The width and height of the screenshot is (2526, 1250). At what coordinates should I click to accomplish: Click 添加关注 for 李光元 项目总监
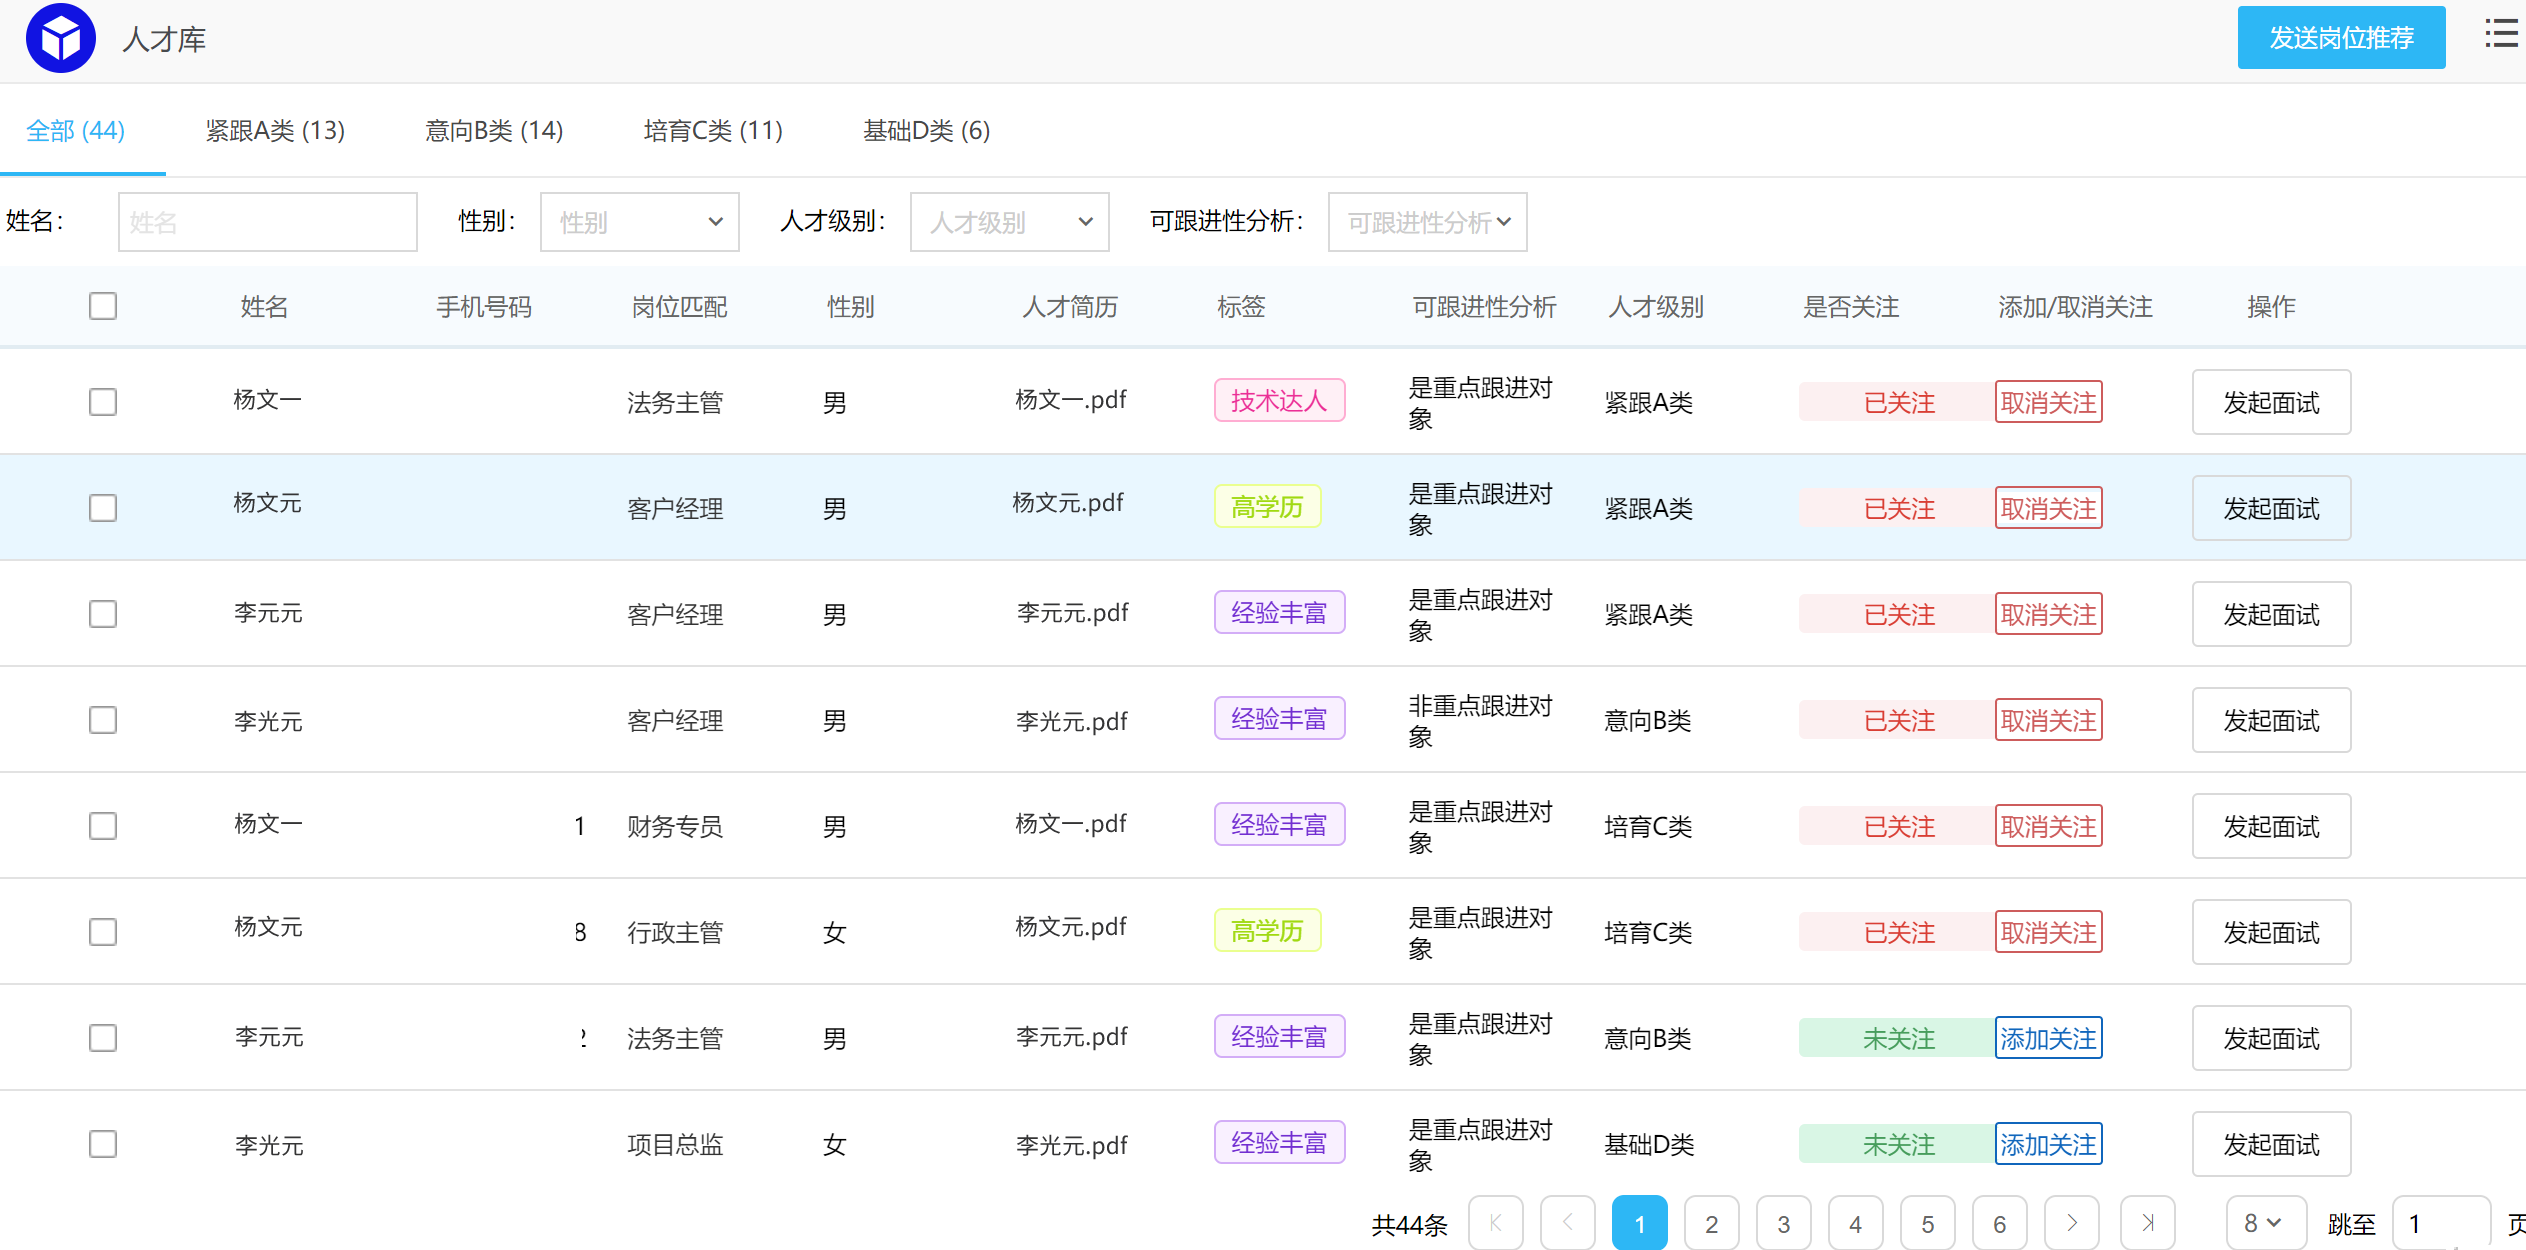coord(2049,1144)
